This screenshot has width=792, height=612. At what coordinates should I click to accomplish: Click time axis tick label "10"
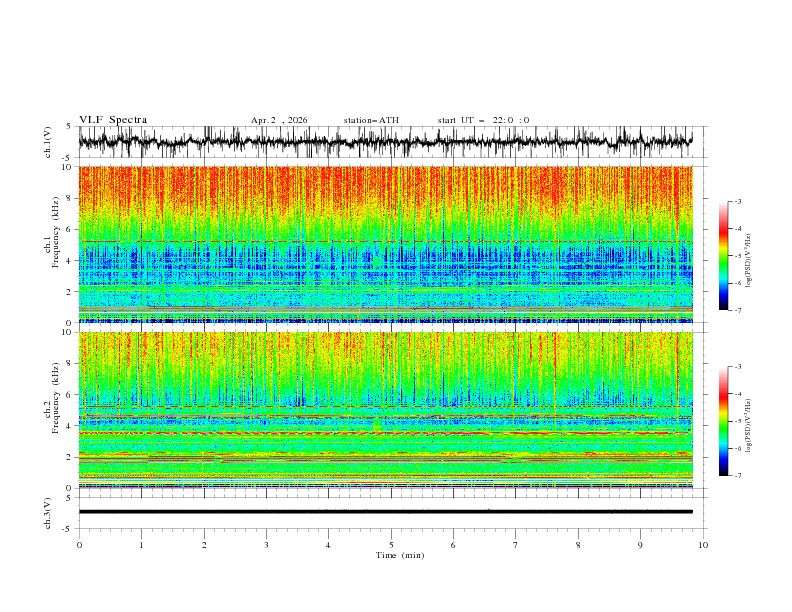[x=703, y=545]
